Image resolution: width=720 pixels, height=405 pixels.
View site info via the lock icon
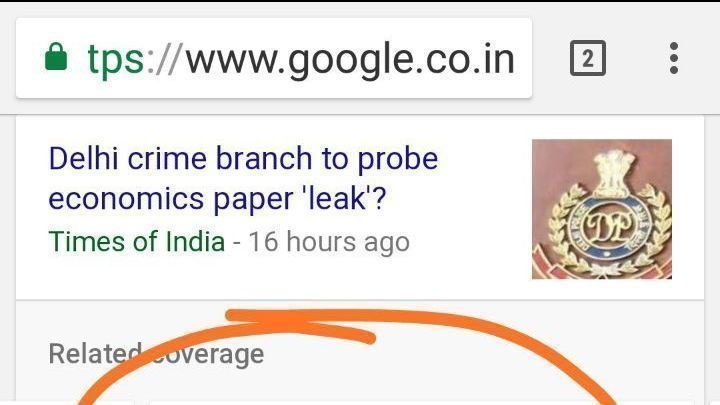[x=56, y=57]
